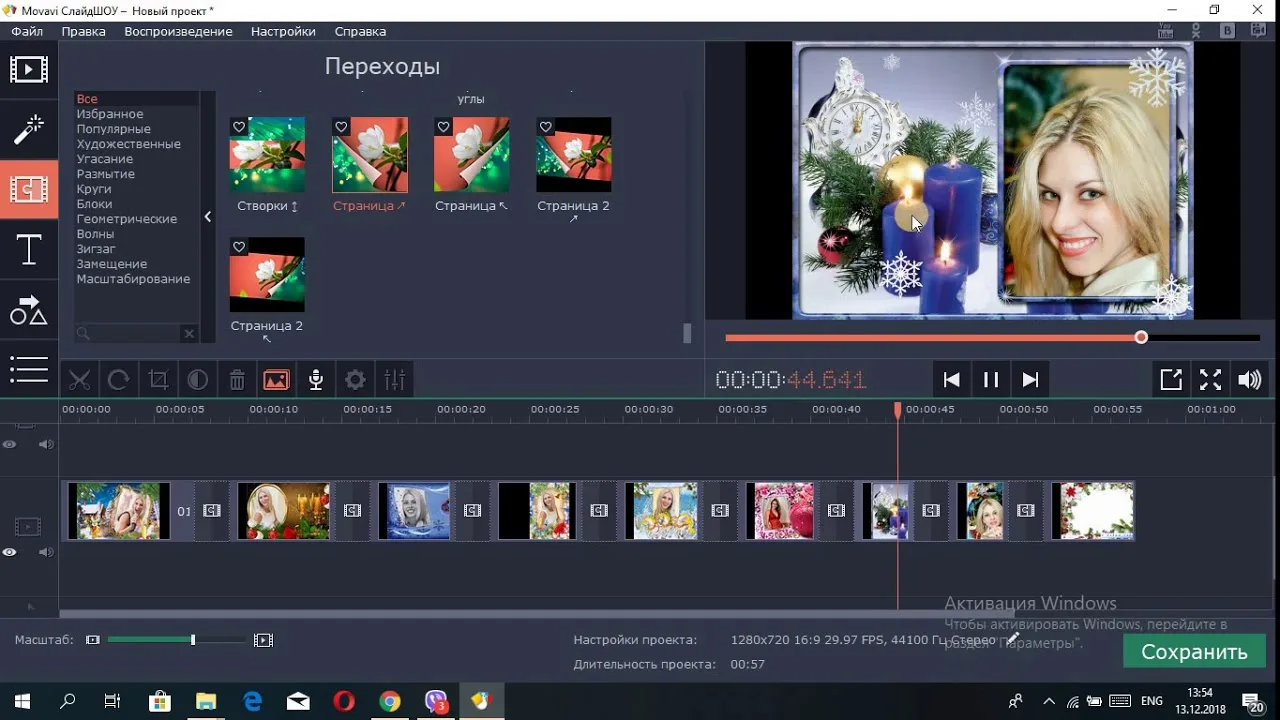Select the Створки transition thumbnail
Image resolution: width=1280 pixels, height=720 pixels.
tap(267, 155)
